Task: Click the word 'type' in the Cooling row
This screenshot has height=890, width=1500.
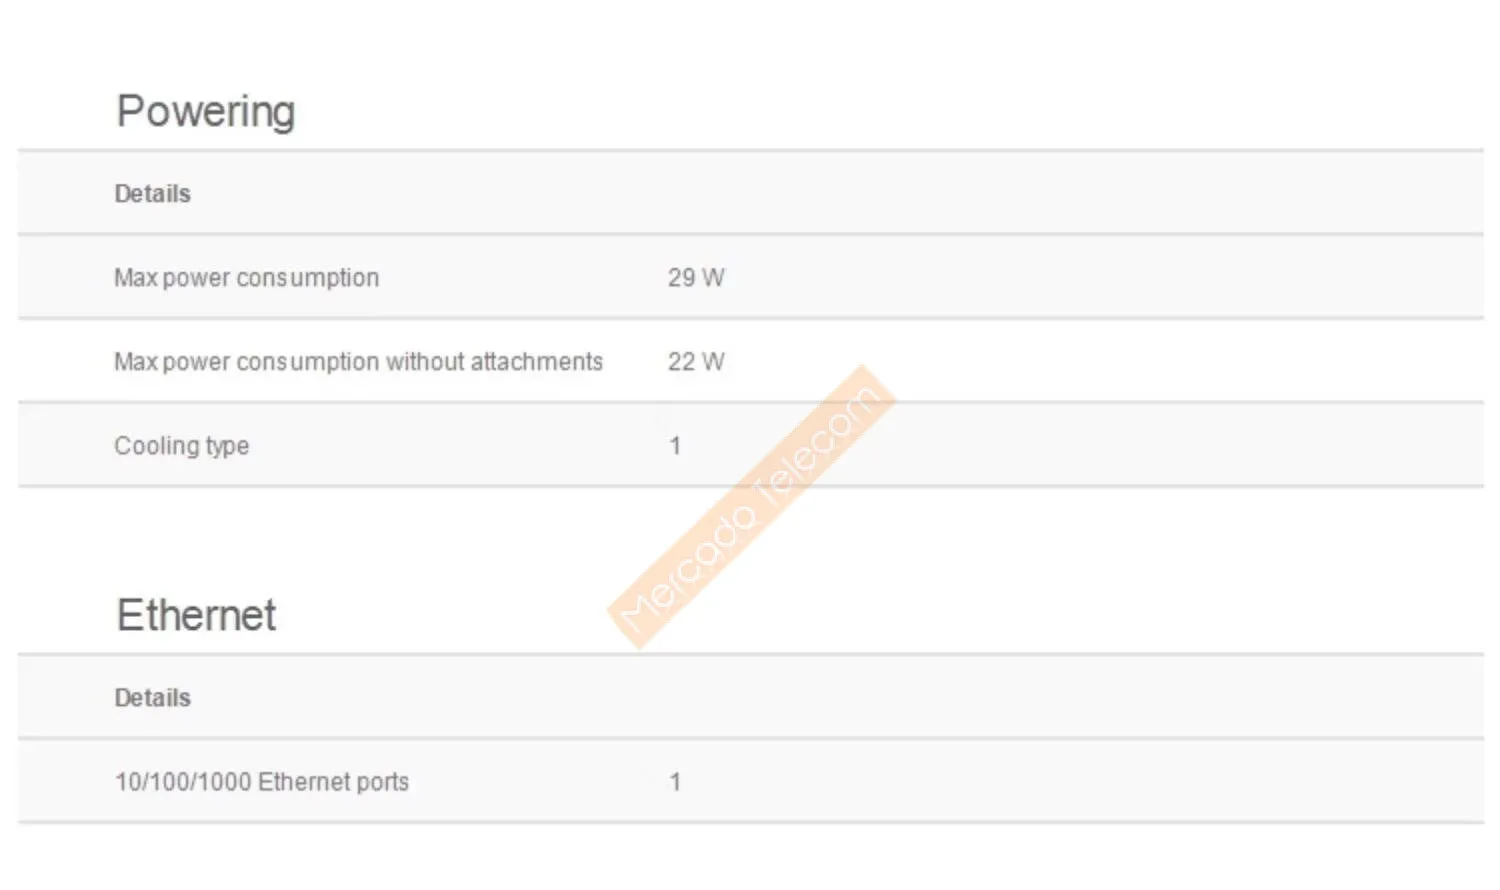Action: point(227,447)
